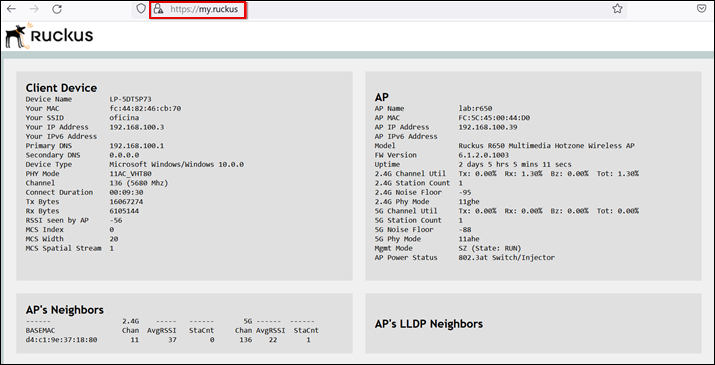The height and width of the screenshot is (365, 715).
Task: Select neighbor 2.4G channel value 11
Action: 135,340
